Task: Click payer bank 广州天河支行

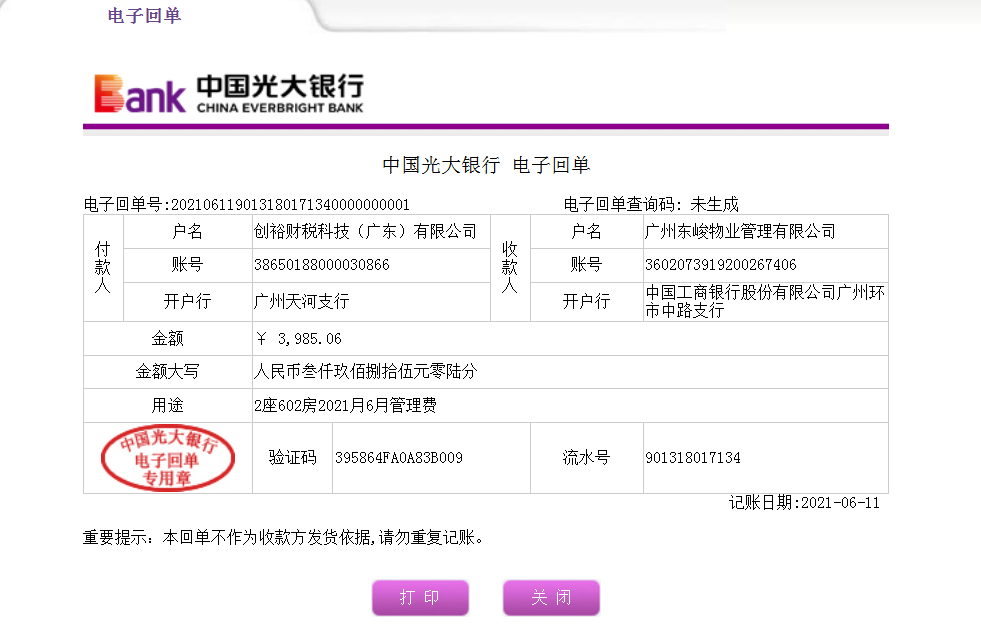Action: [x=302, y=301]
